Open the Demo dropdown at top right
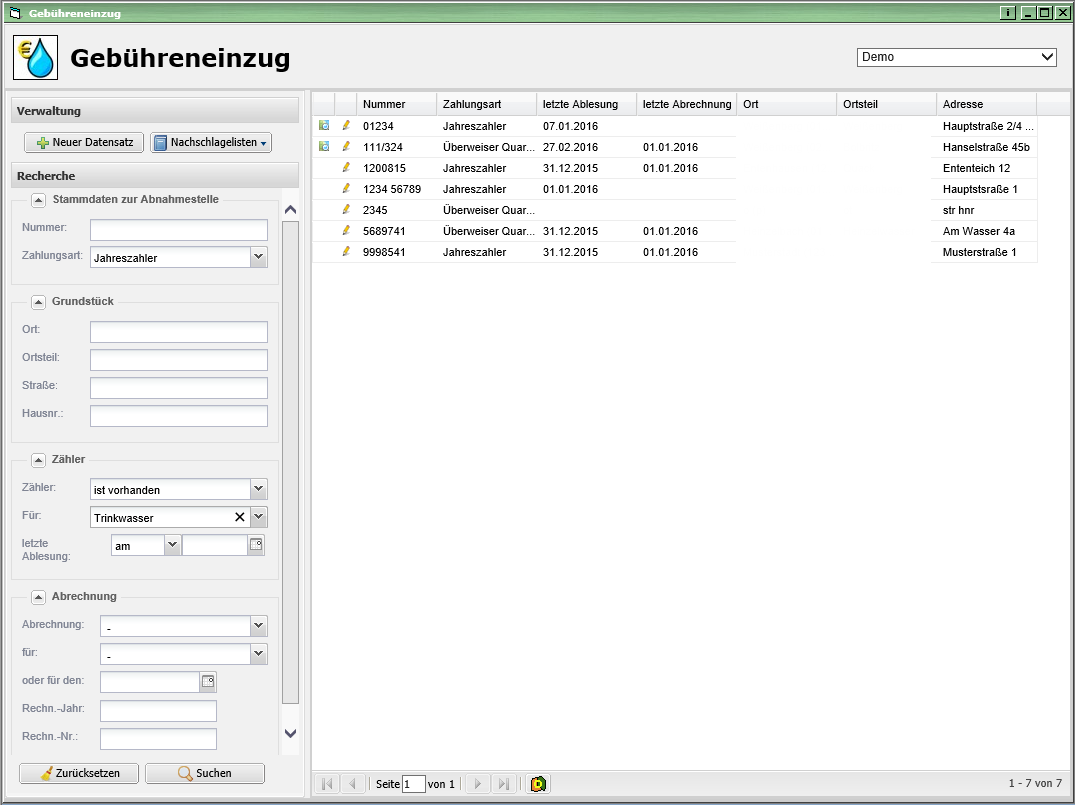Viewport: 1075px width, 805px height. pos(1047,57)
